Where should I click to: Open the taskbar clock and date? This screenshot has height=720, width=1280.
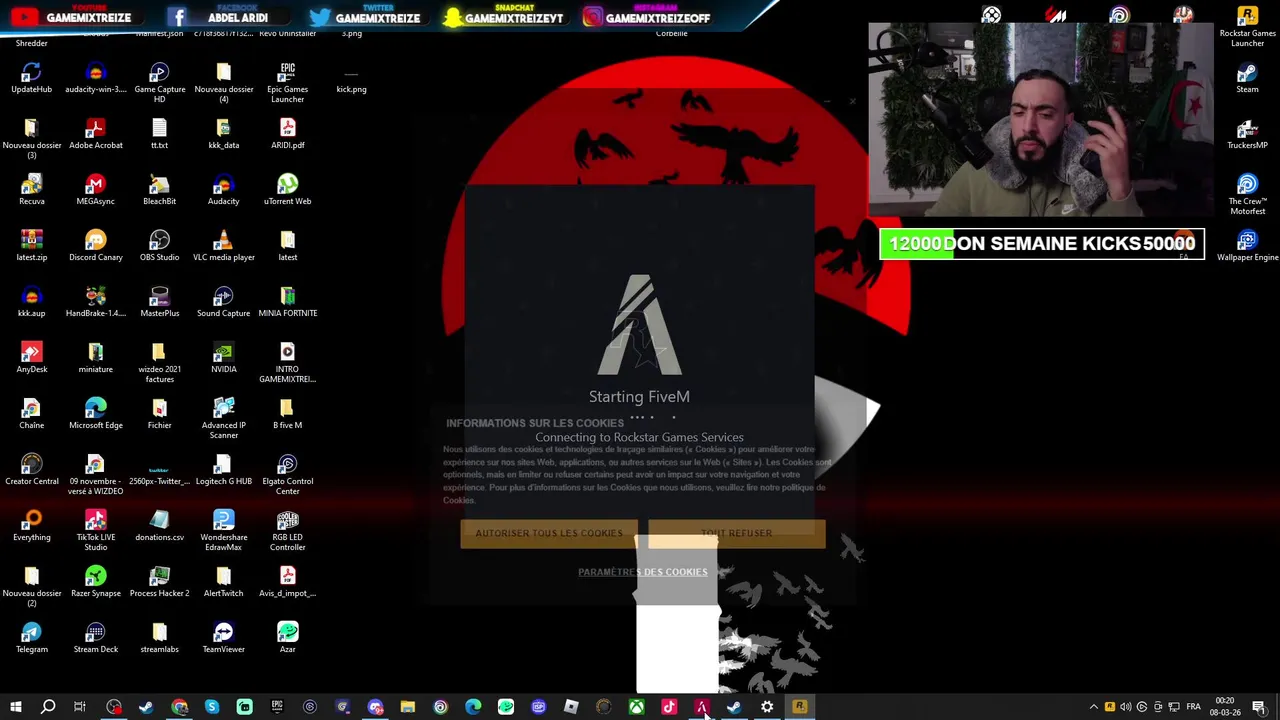(1225, 707)
